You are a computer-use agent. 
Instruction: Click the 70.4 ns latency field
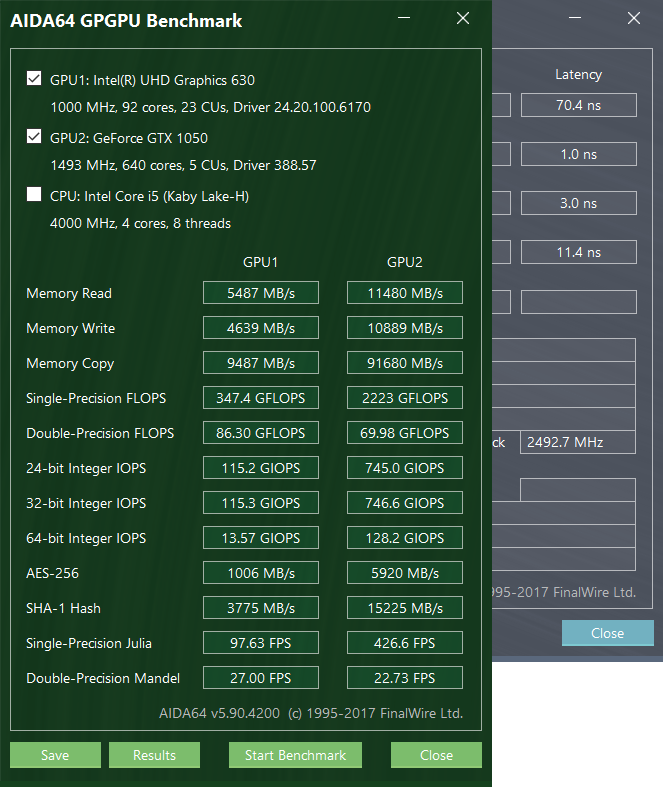point(579,105)
